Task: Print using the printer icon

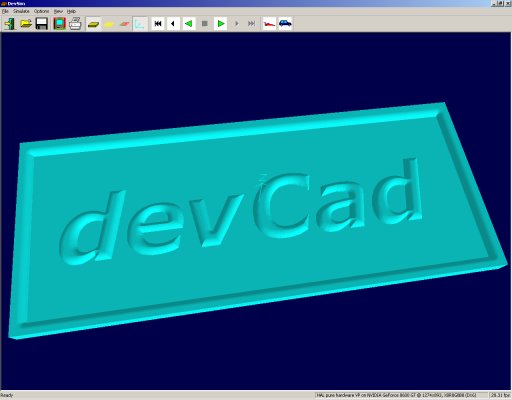Action: tap(75, 24)
